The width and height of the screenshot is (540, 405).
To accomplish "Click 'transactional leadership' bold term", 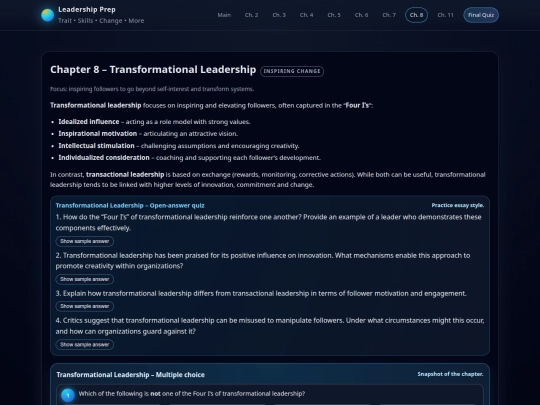I will click(125, 175).
